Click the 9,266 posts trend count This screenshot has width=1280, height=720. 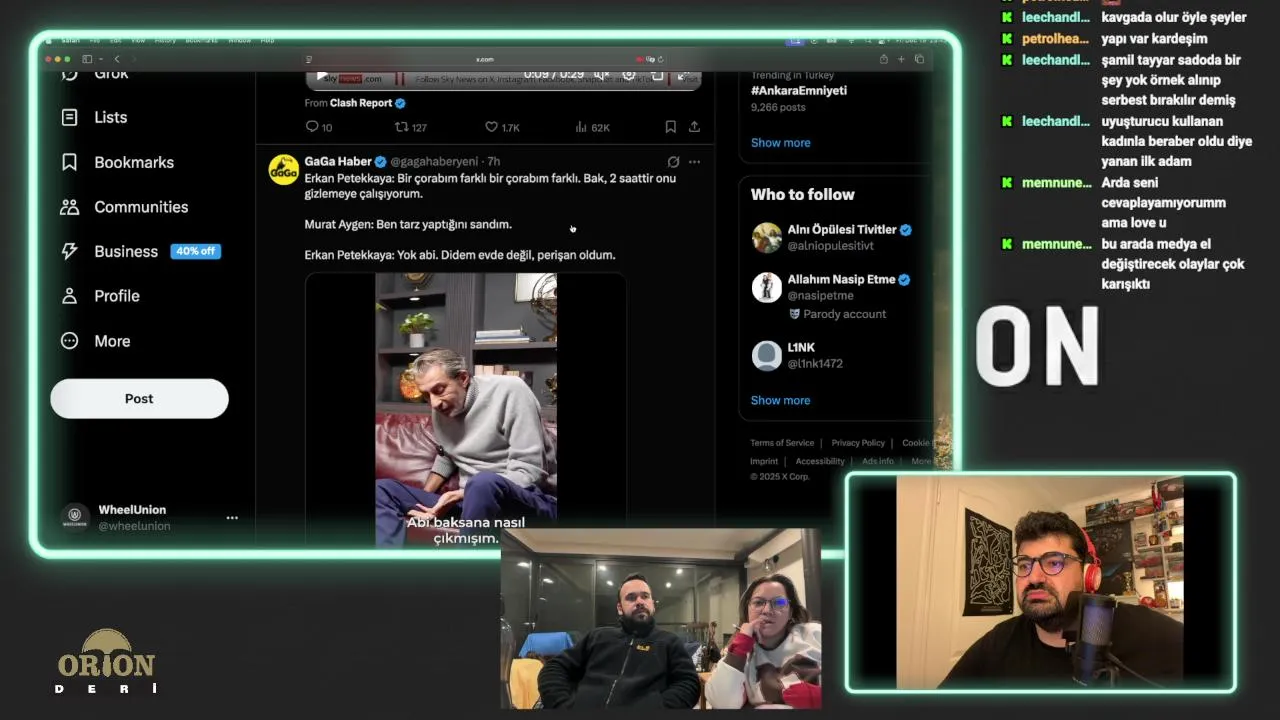click(x=778, y=107)
